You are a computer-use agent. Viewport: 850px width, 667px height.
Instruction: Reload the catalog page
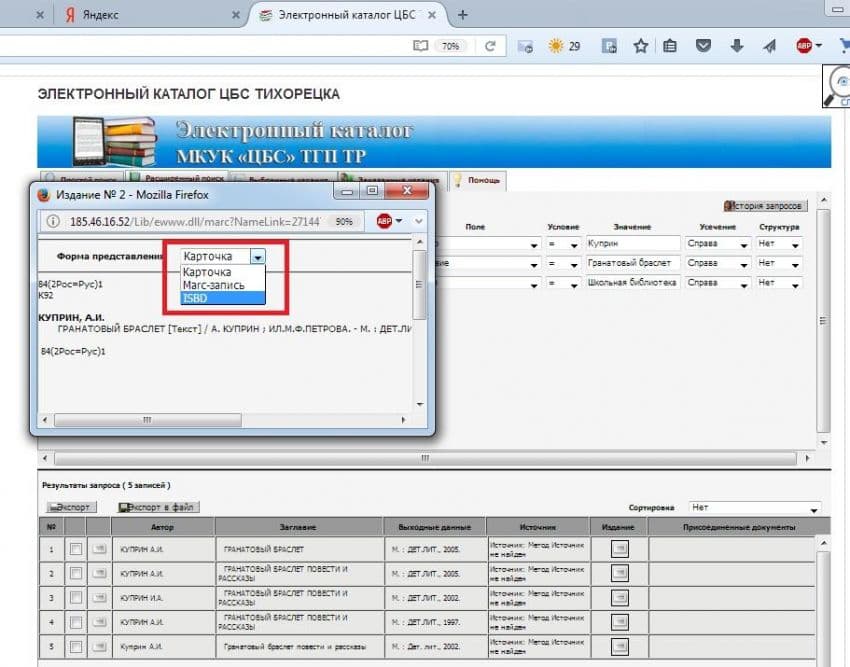[x=491, y=46]
